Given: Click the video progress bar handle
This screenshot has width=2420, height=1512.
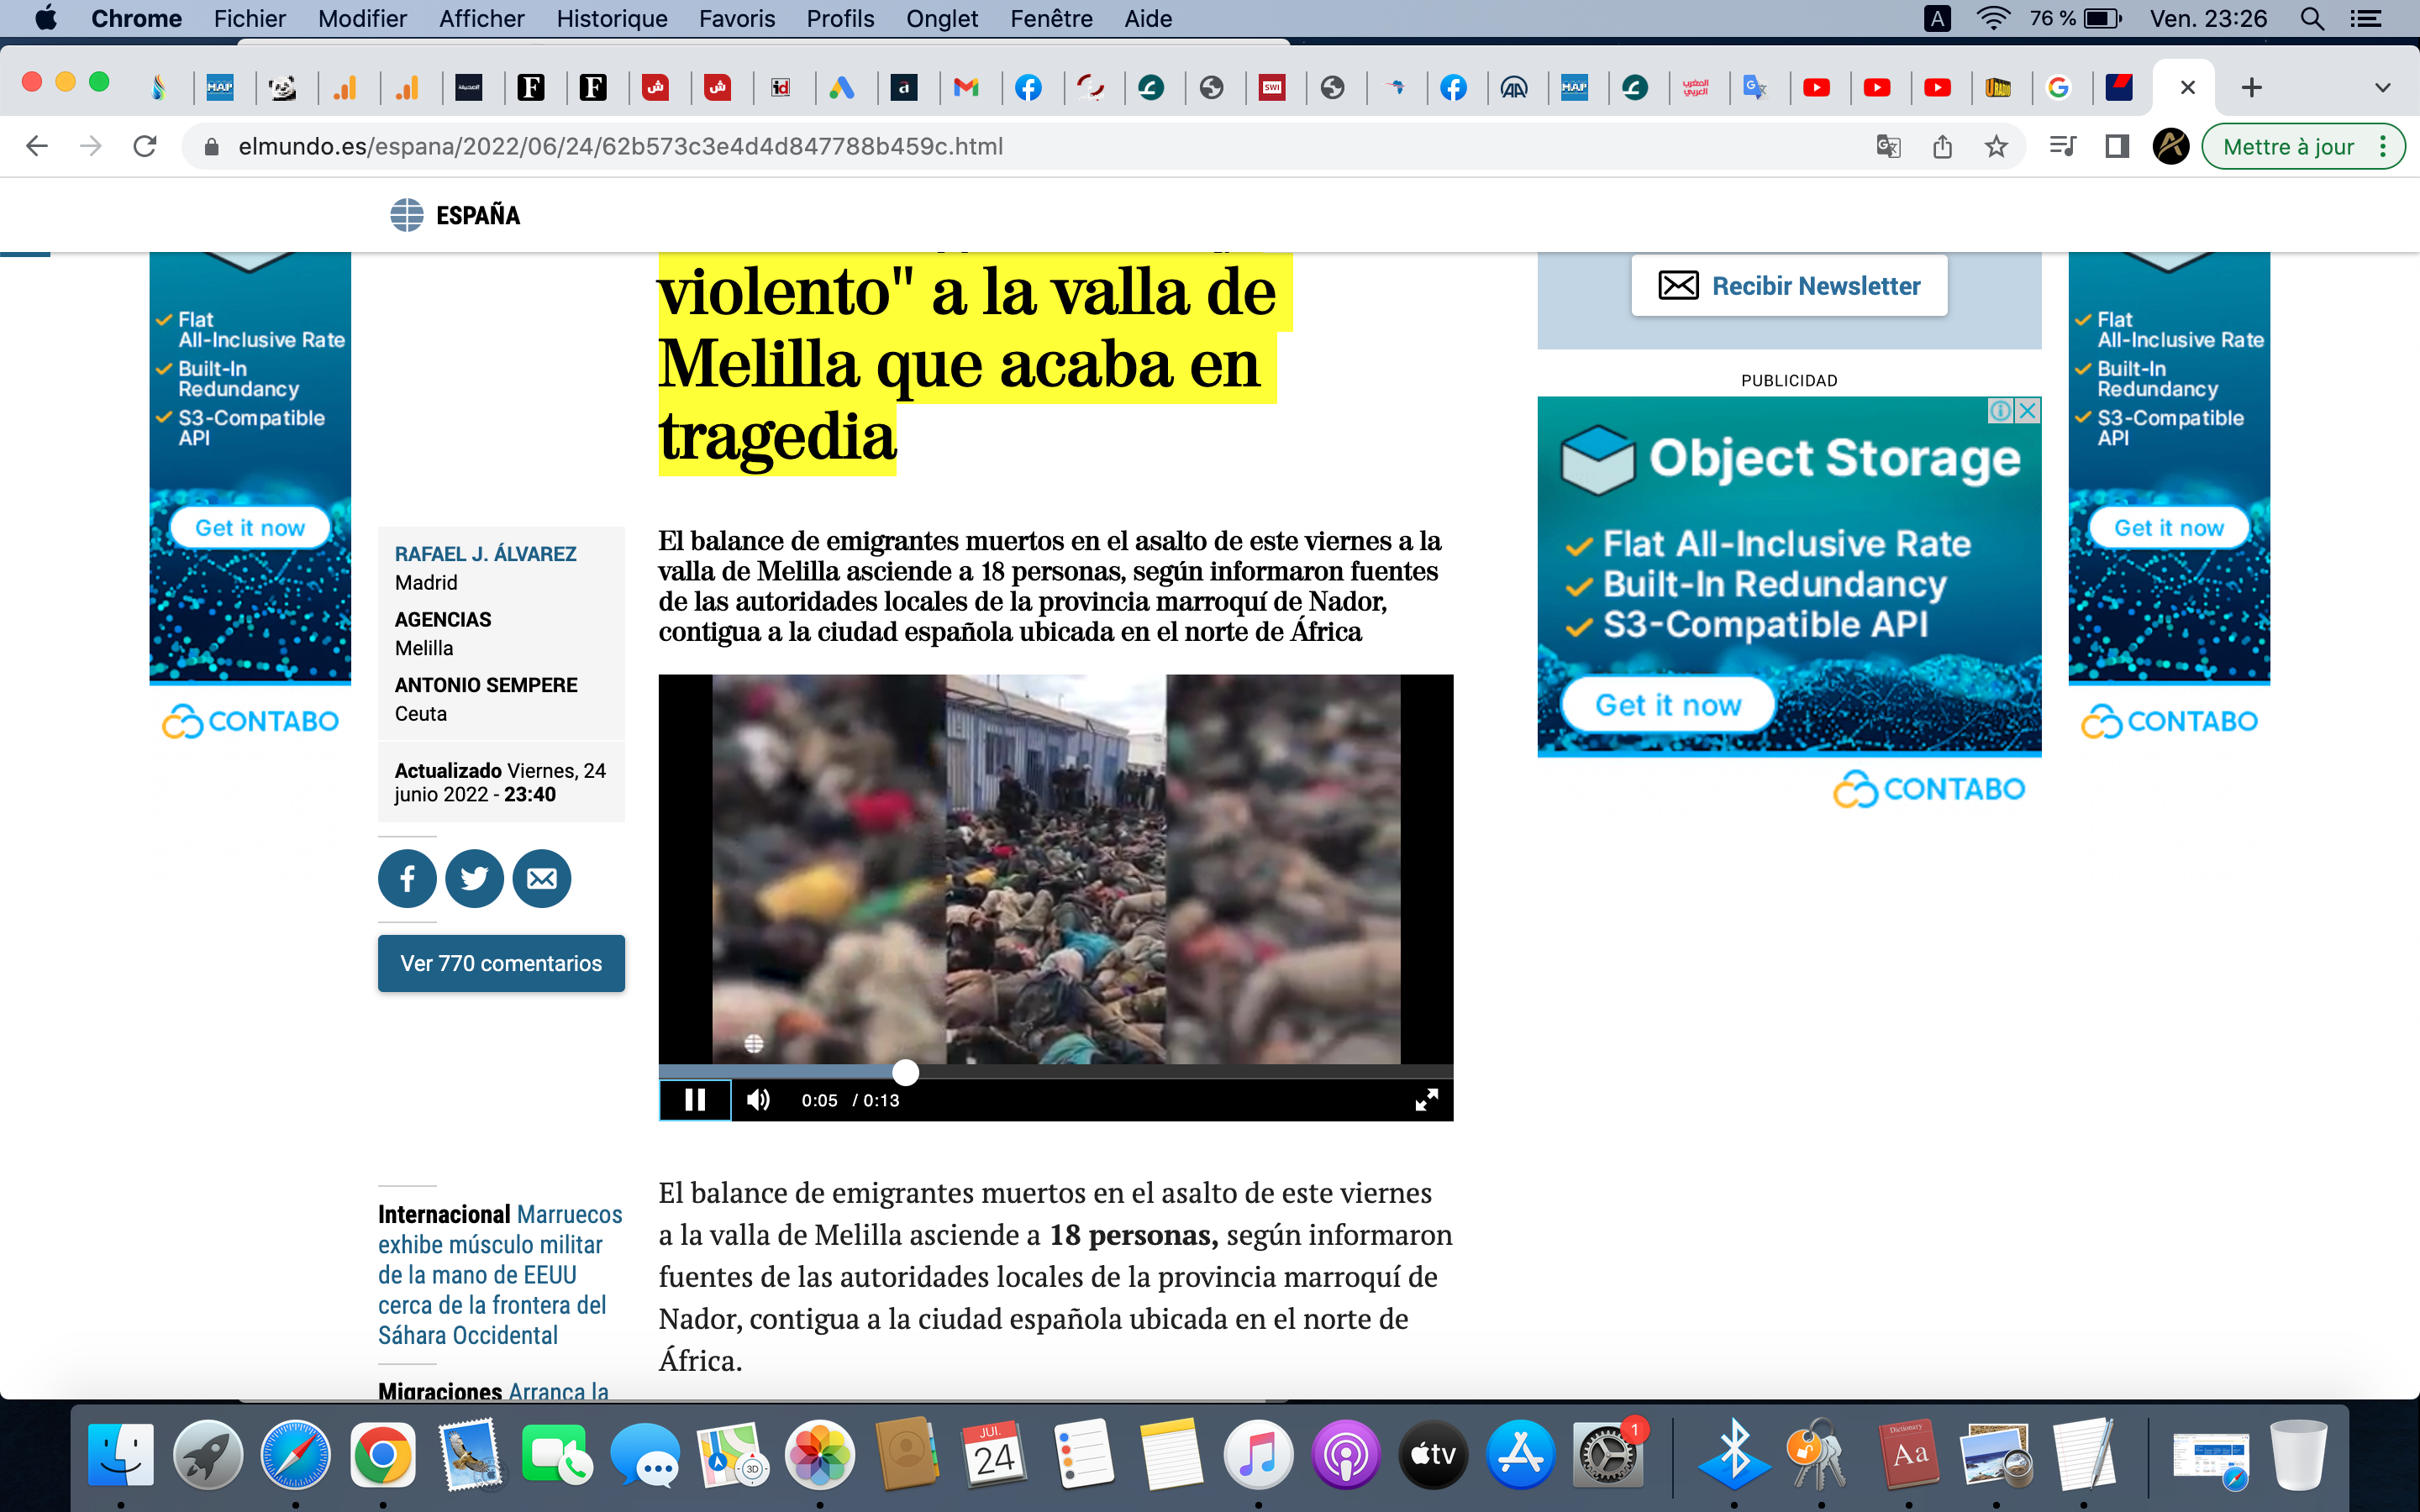Looking at the screenshot, I should (905, 1072).
